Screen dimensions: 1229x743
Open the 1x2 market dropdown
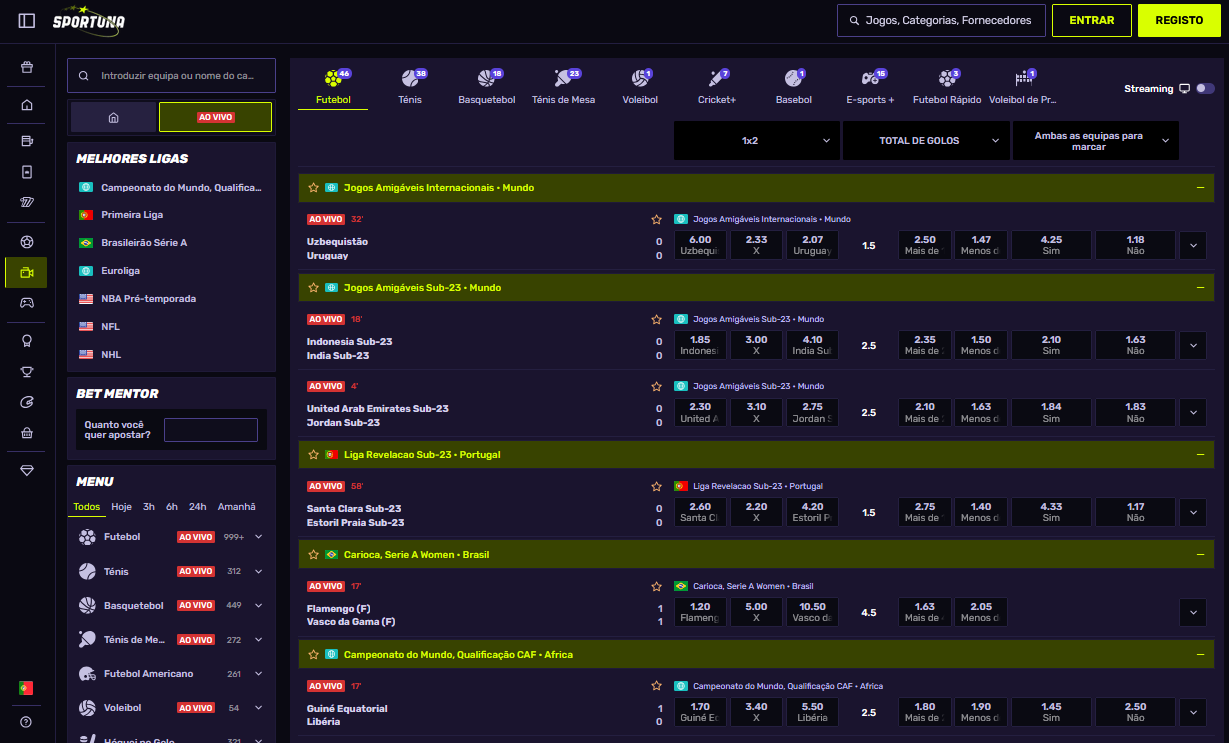756,141
